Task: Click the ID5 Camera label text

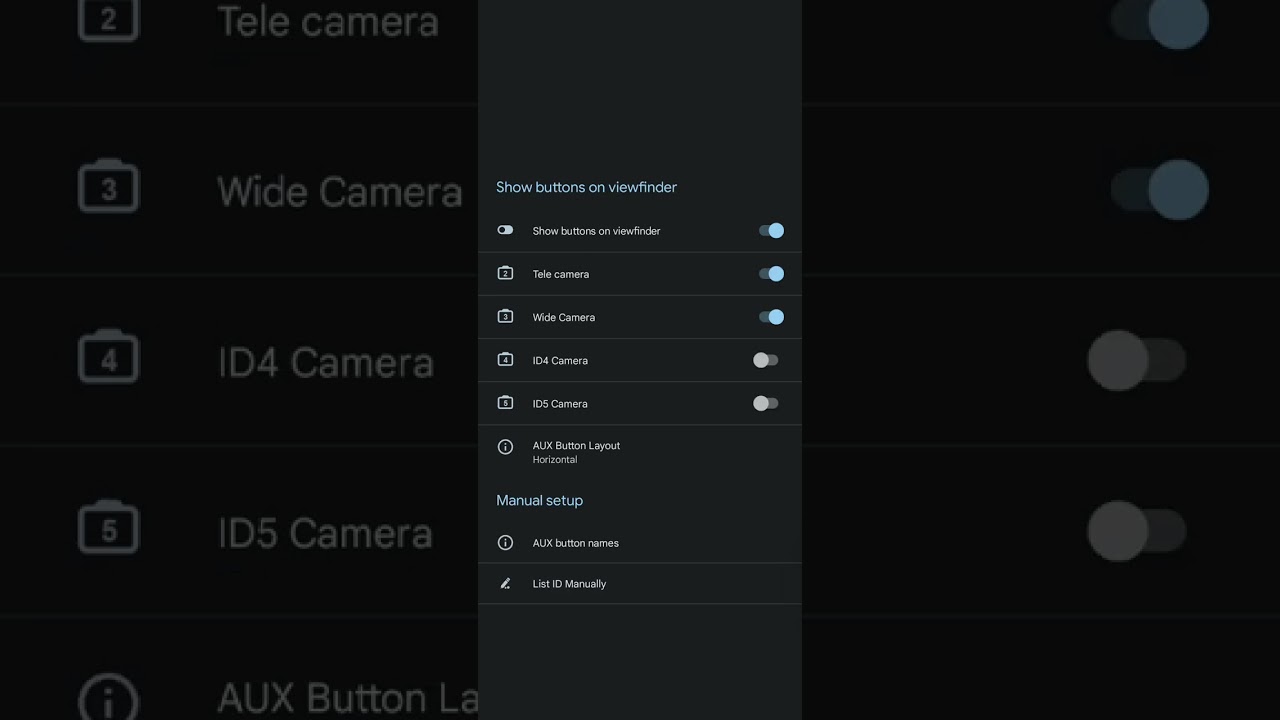Action: tap(560, 404)
